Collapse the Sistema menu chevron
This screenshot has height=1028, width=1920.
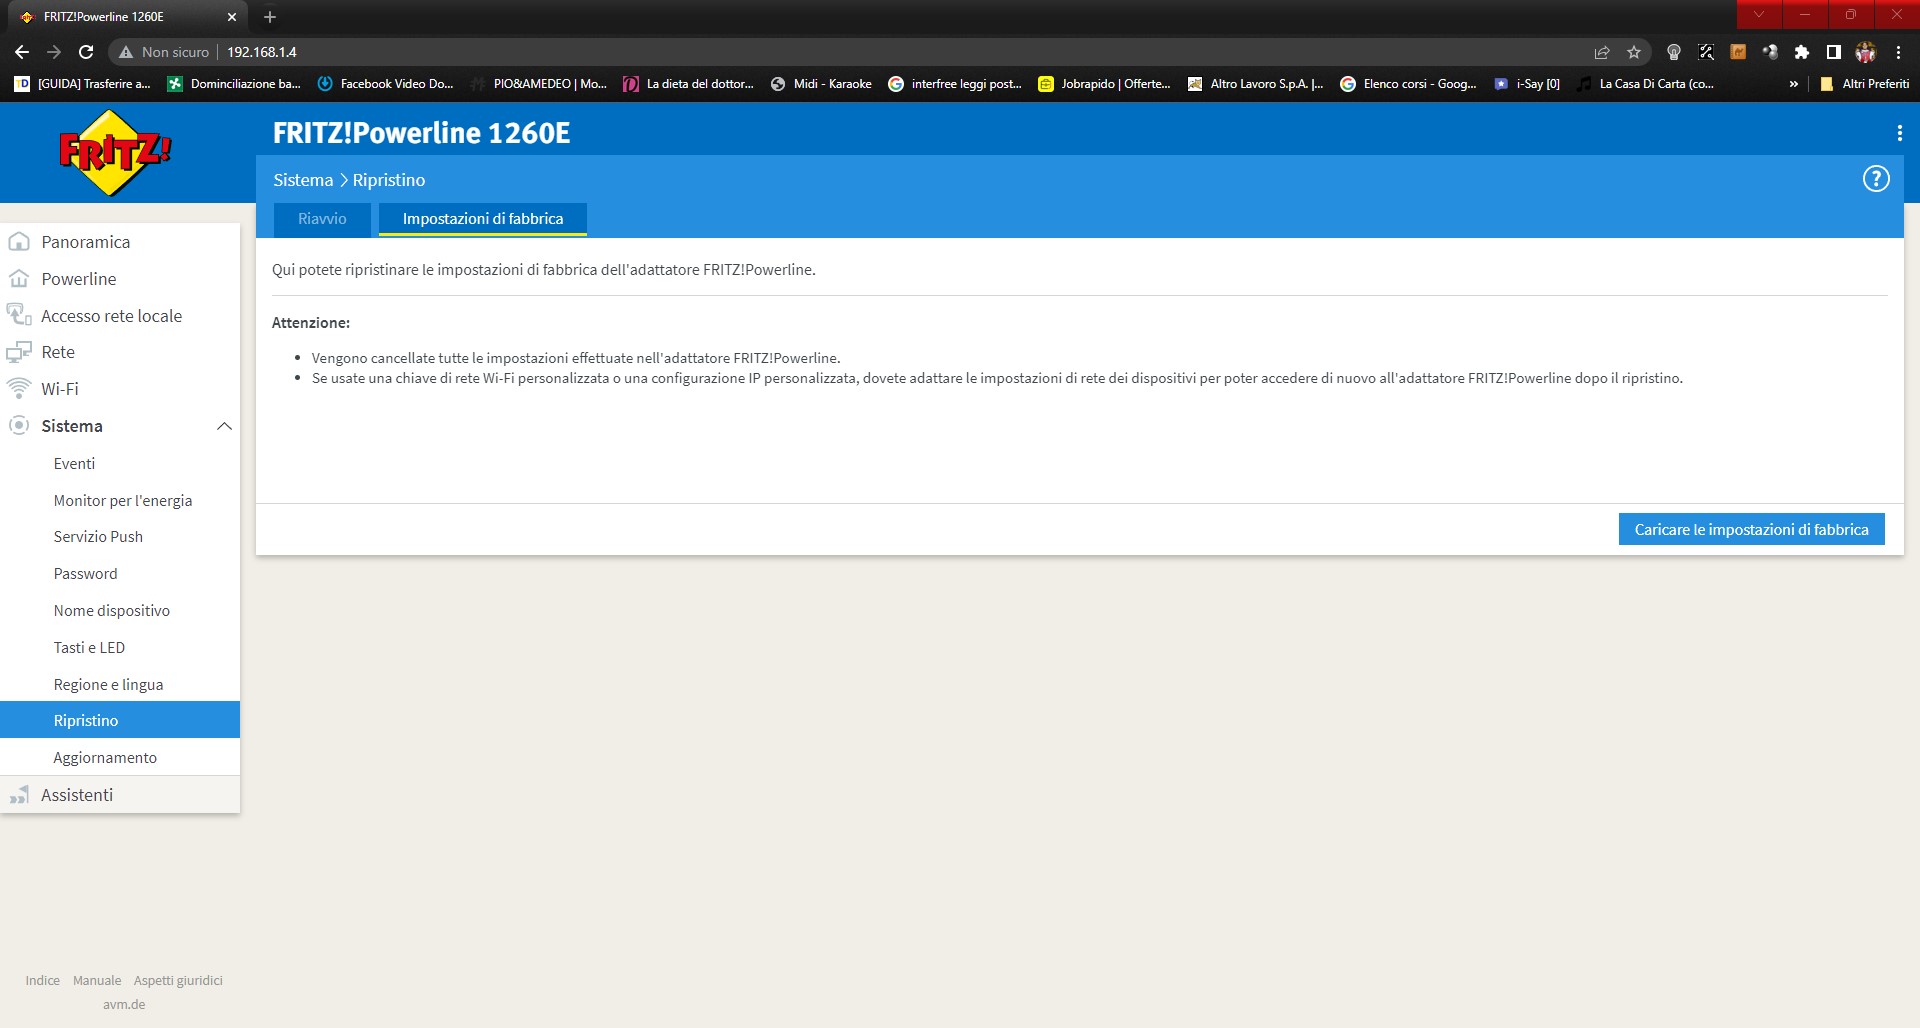tap(224, 426)
